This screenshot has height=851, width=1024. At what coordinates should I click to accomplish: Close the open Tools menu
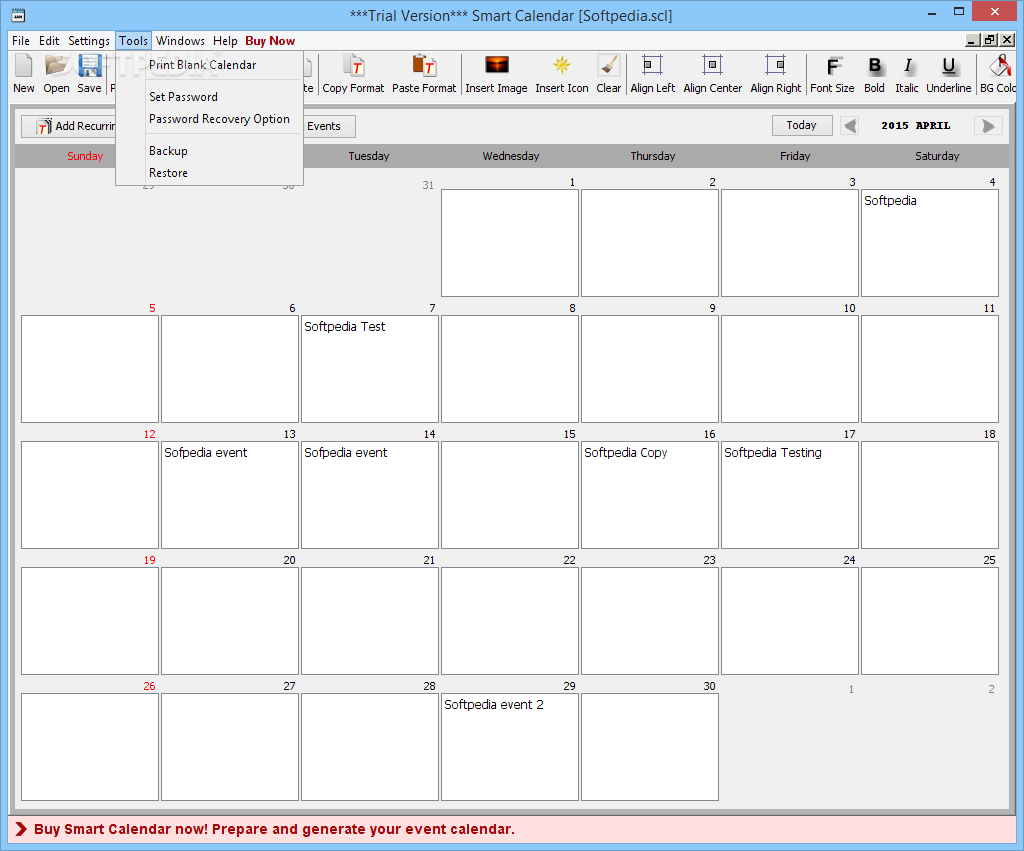tap(133, 40)
